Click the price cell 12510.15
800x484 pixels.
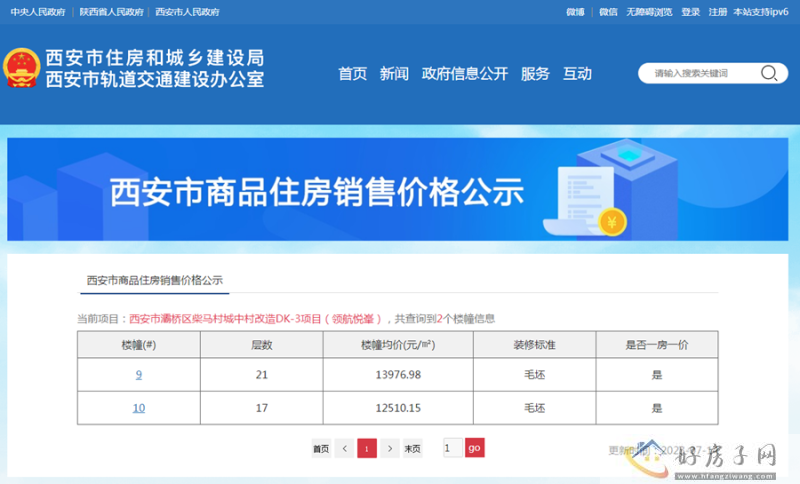pos(398,408)
